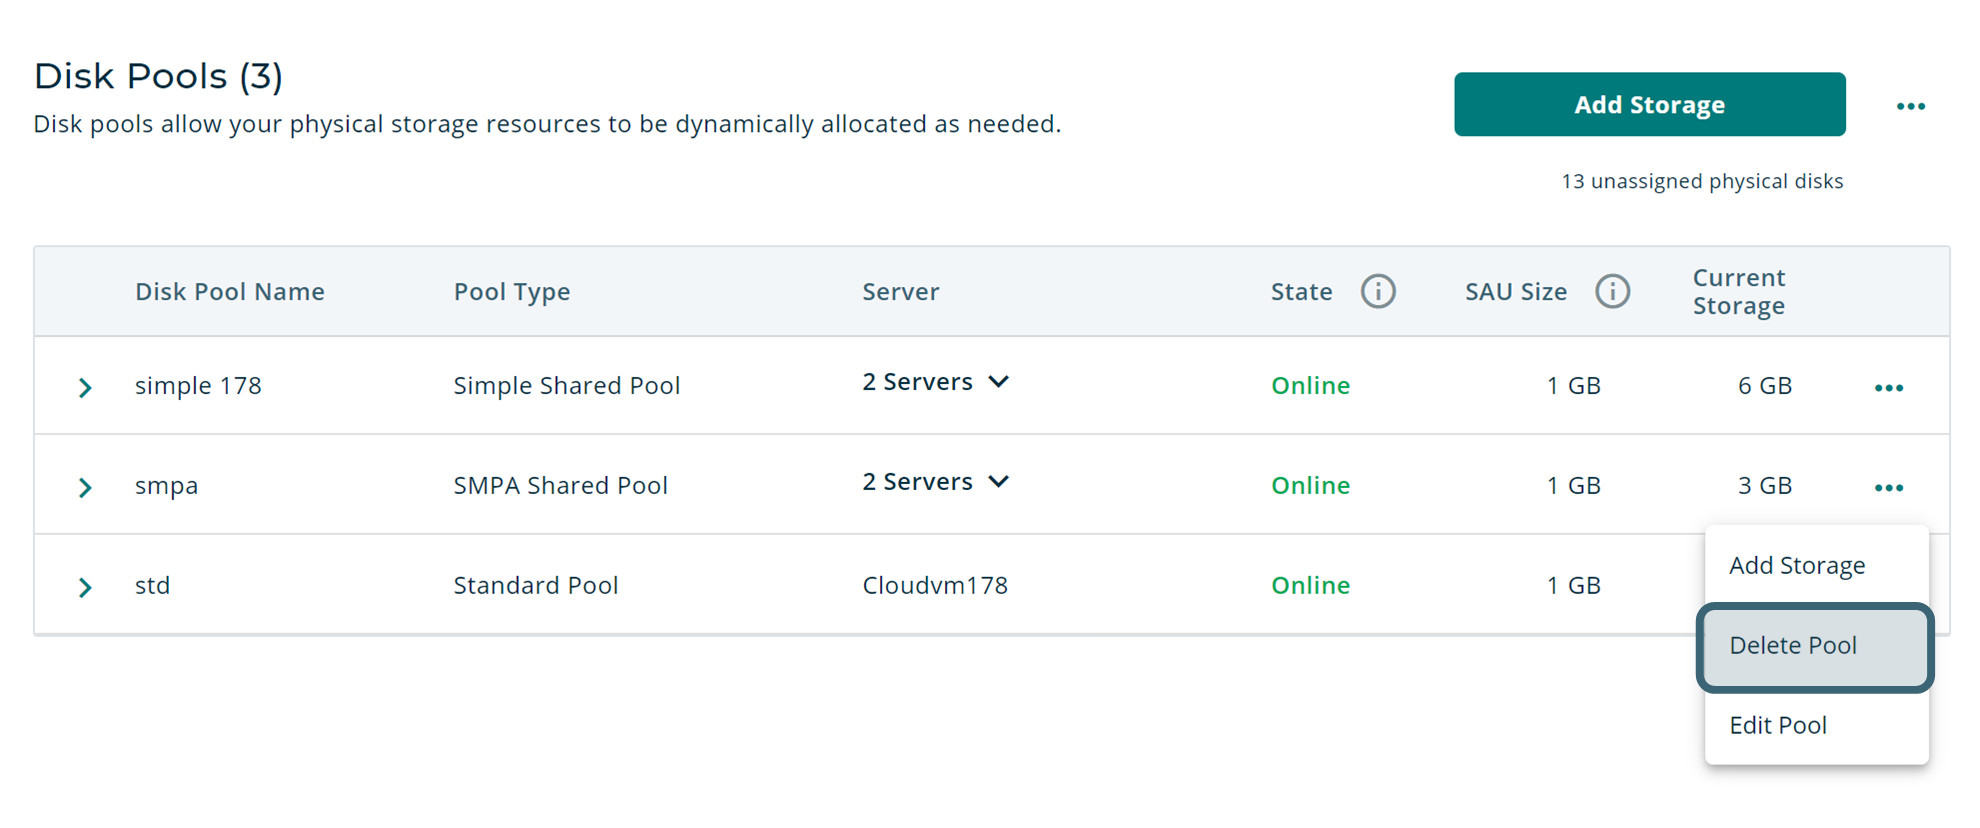This screenshot has height=828, width=1980.
Task: Select the smpa pool name
Action: (166, 486)
